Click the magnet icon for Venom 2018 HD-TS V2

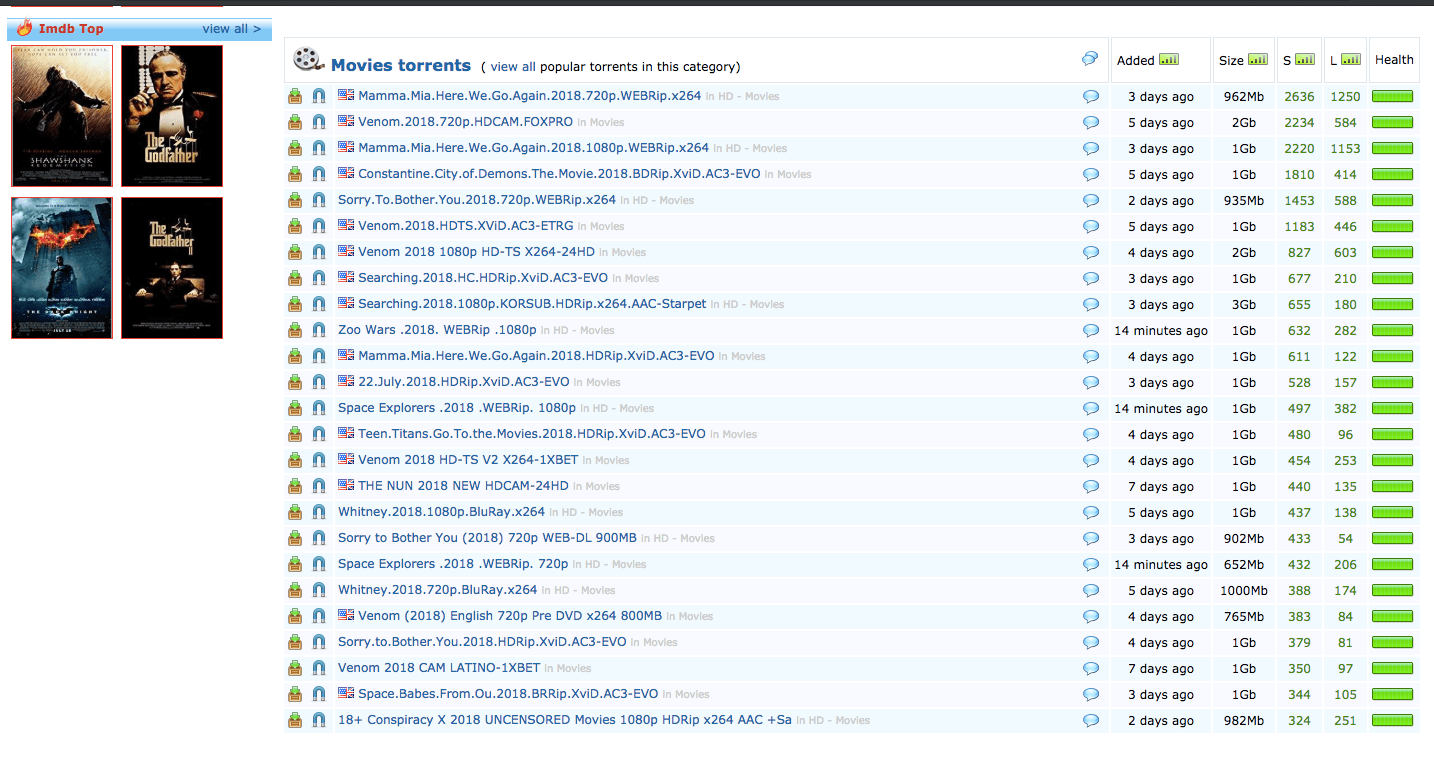[319, 460]
